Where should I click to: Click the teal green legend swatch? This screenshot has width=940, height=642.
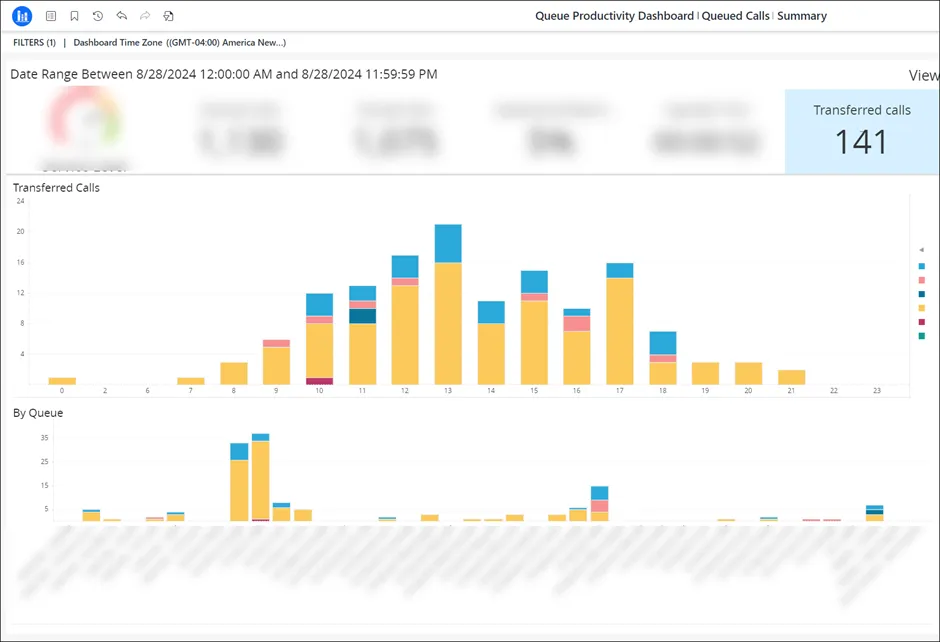(921, 336)
